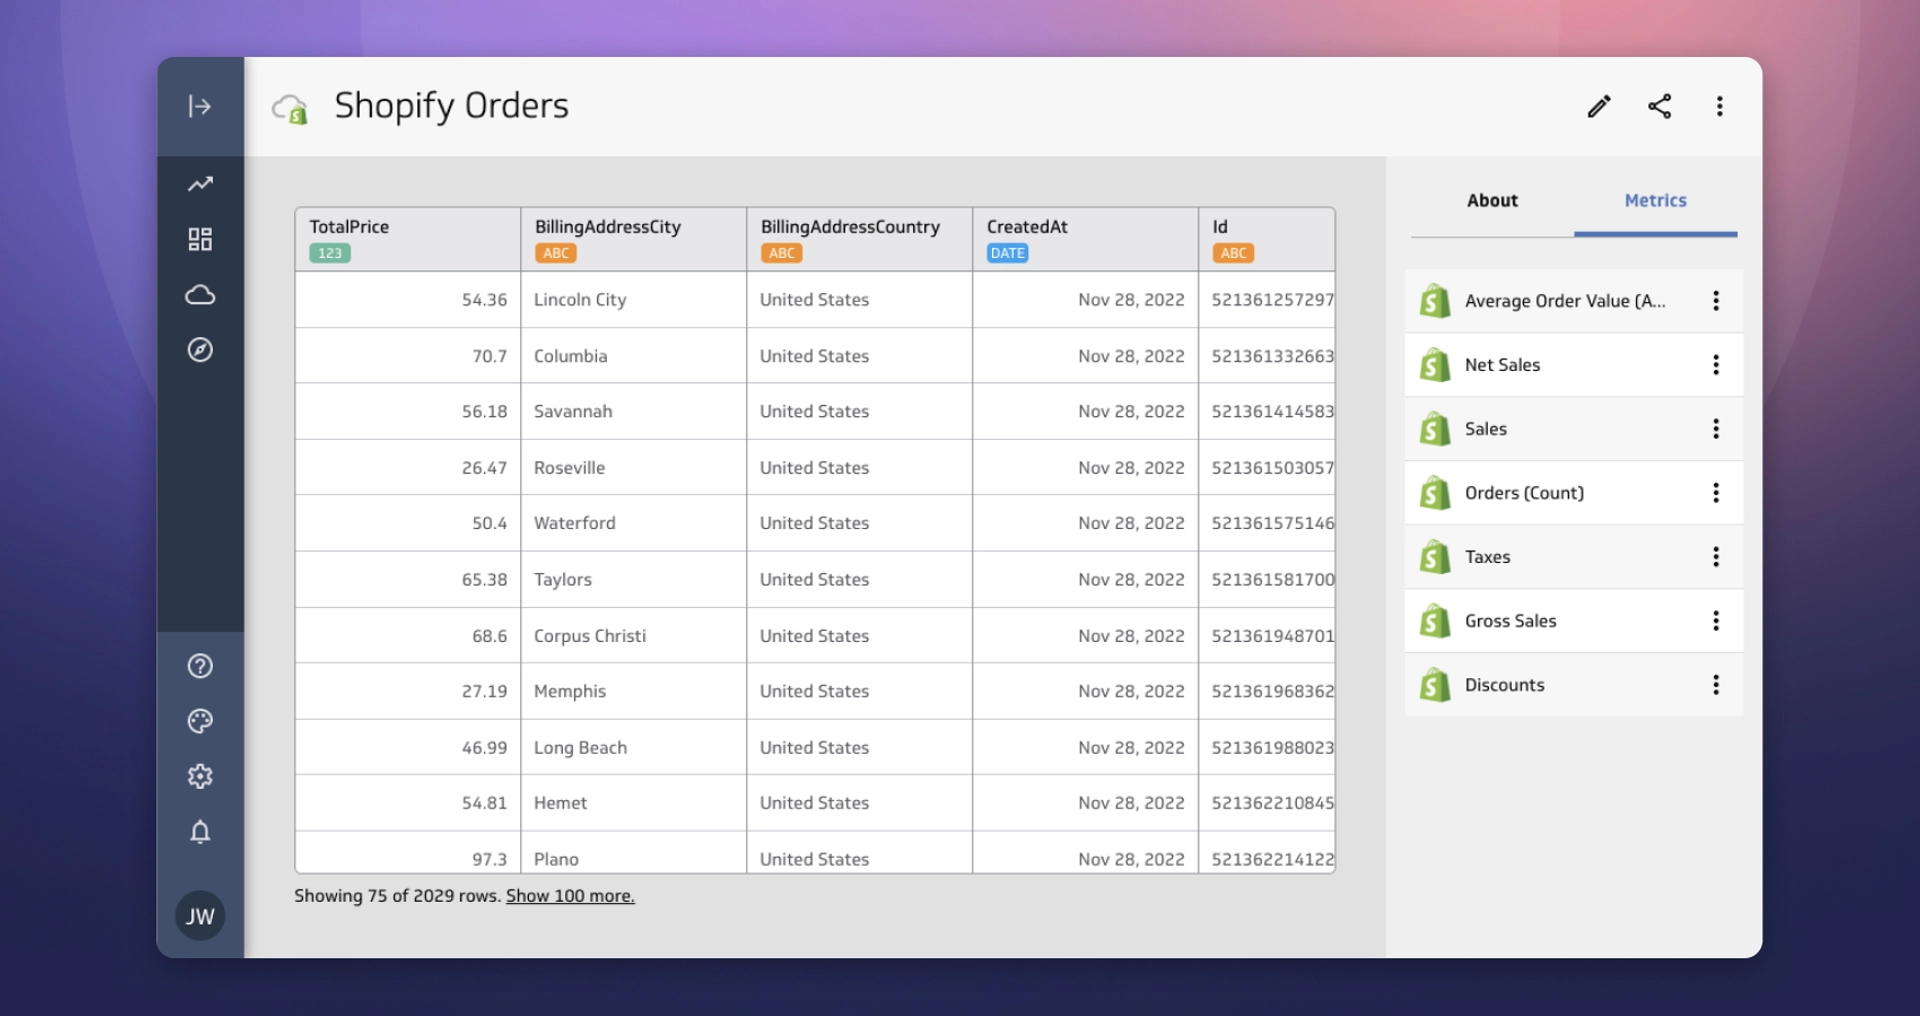
Task: Switch to the Metrics tab
Action: tap(1655, 201)
